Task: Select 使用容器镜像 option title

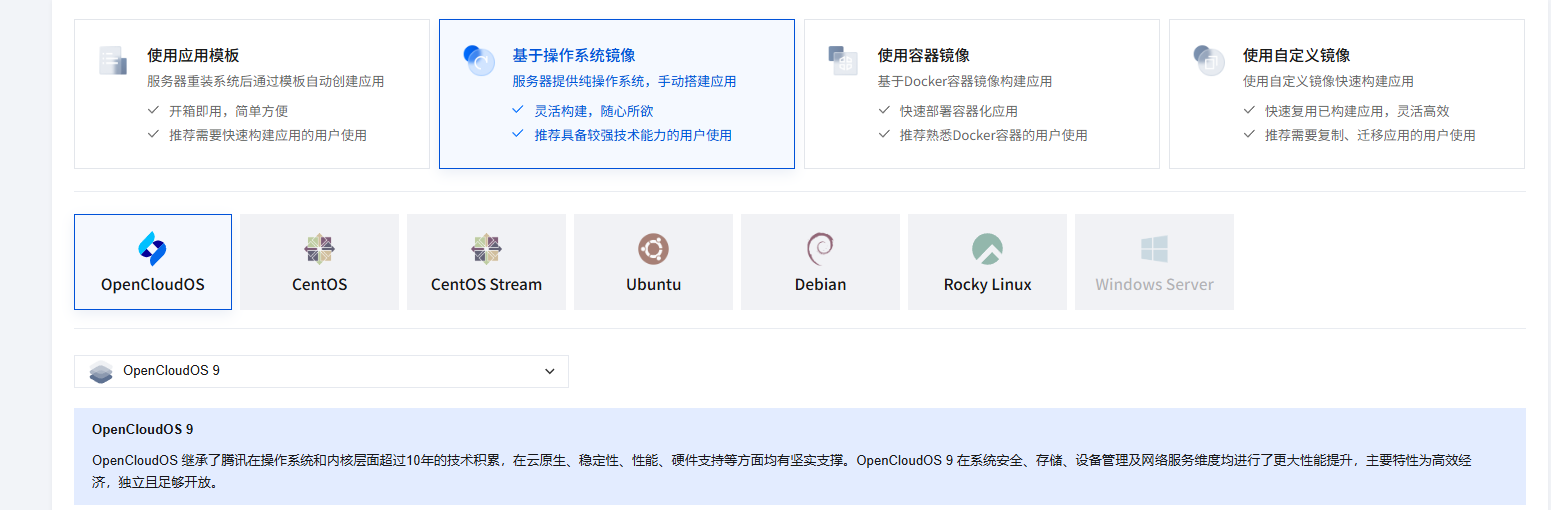Action: pyautogui.click(x=924, y=55)
